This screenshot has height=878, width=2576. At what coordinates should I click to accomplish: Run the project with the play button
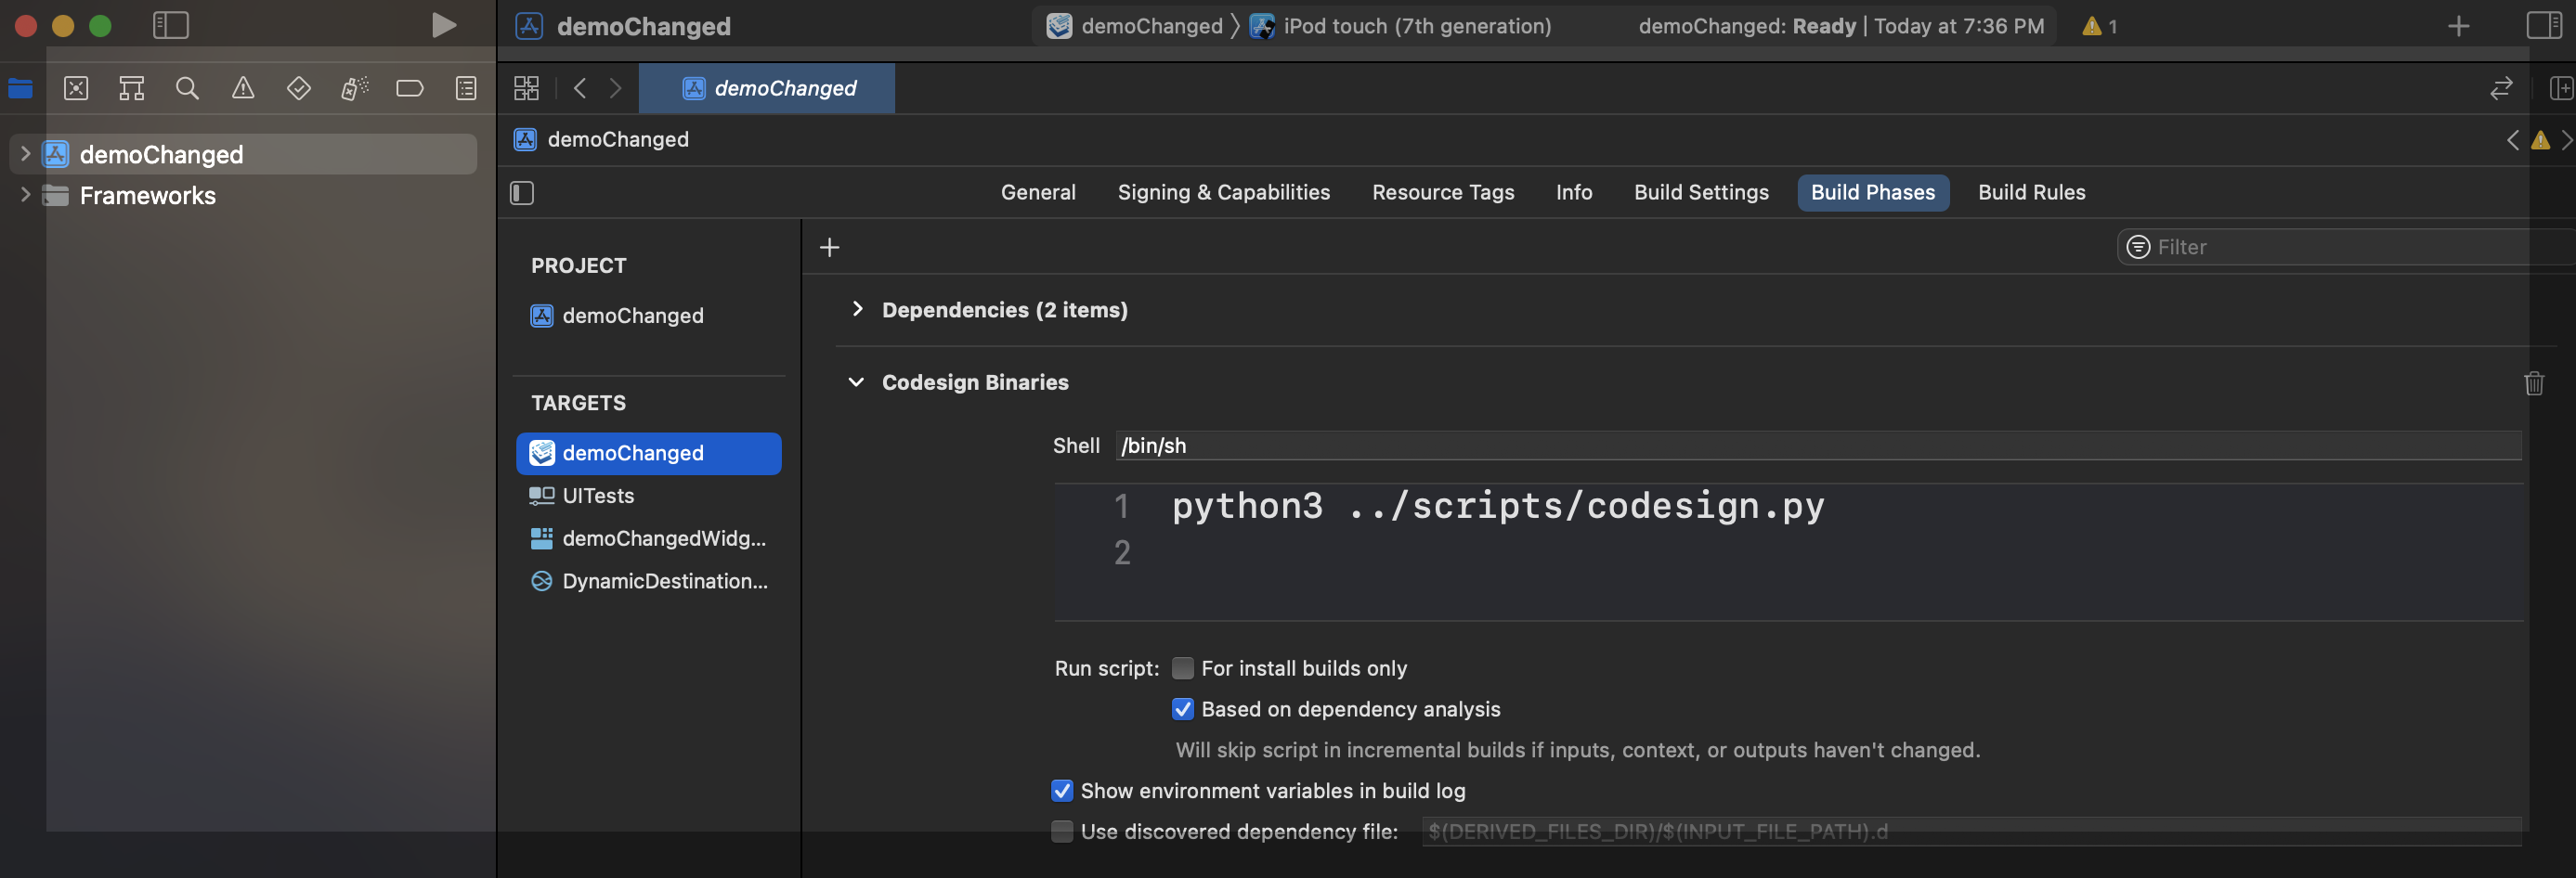pyautogui.click(x=444, y=25)
